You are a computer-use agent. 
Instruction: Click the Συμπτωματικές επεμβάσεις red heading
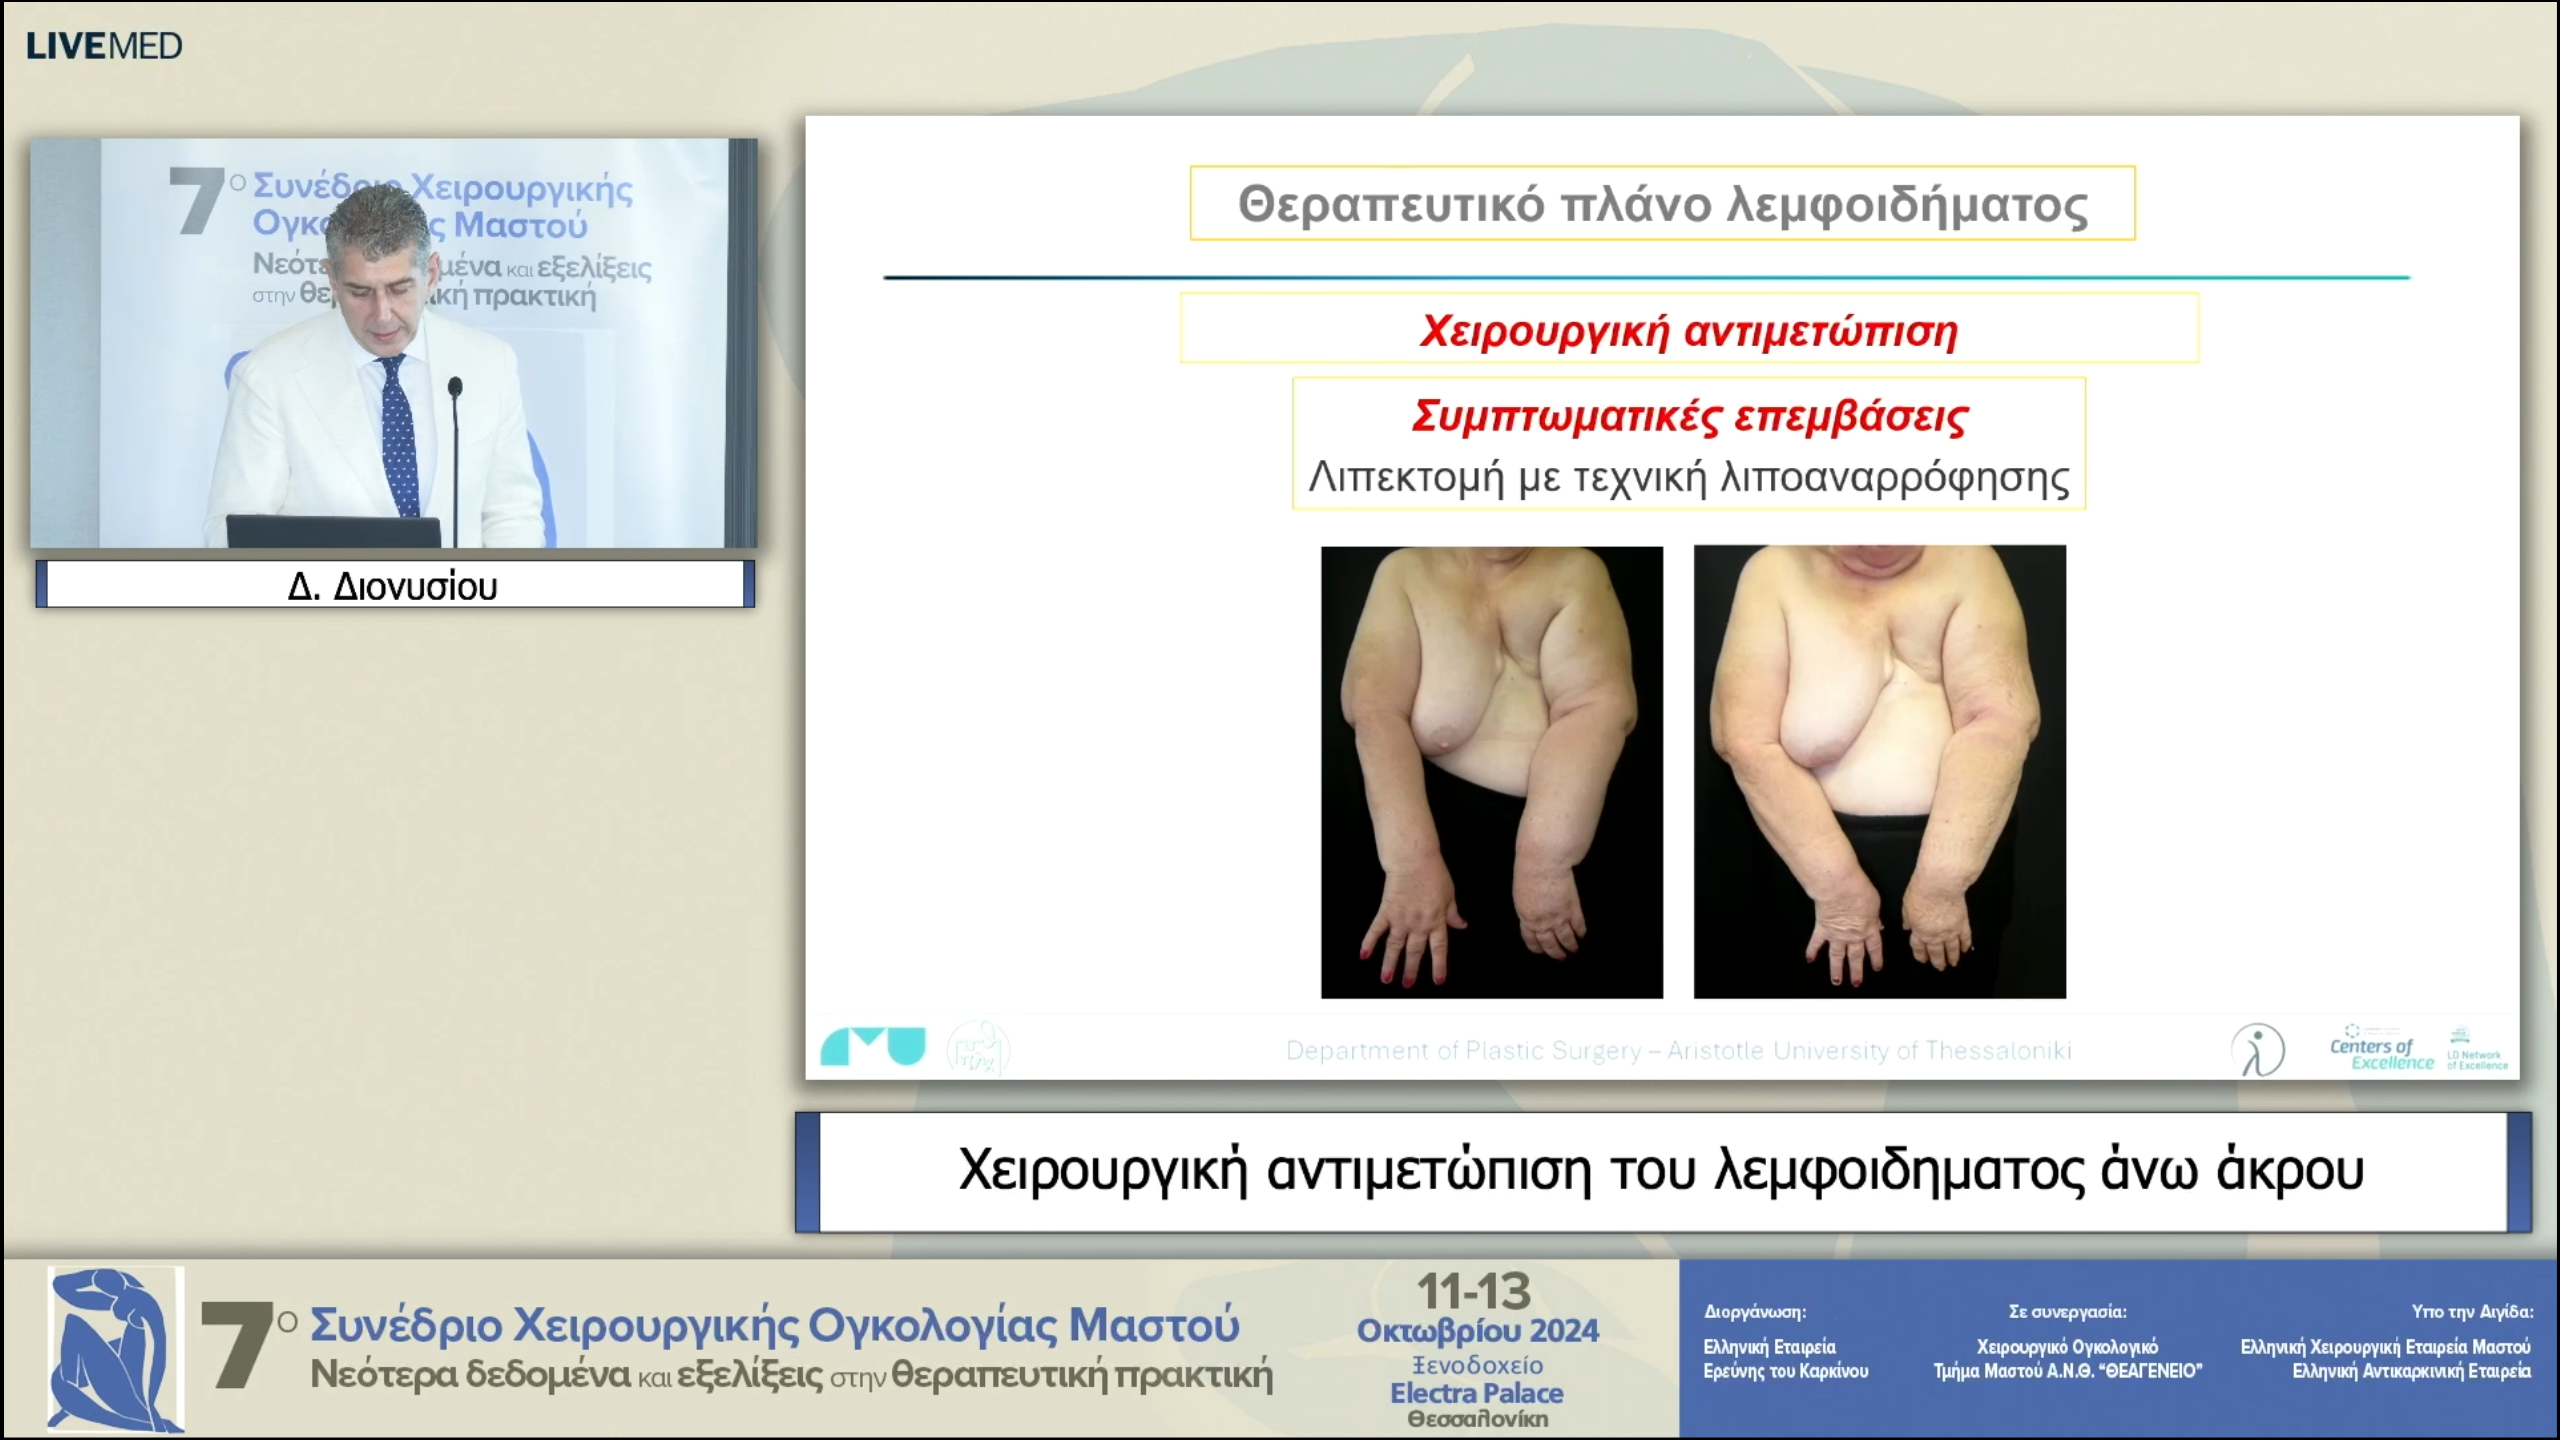click(x=1688, y=416)
